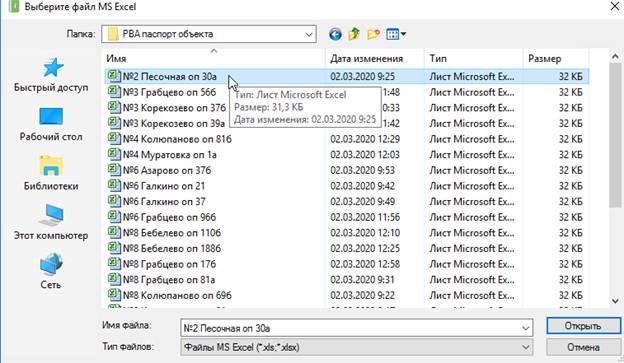624x363 pixels.
Task: Click Excel icon of №2 Песочная оп 30а
Action: click(114, 76)
